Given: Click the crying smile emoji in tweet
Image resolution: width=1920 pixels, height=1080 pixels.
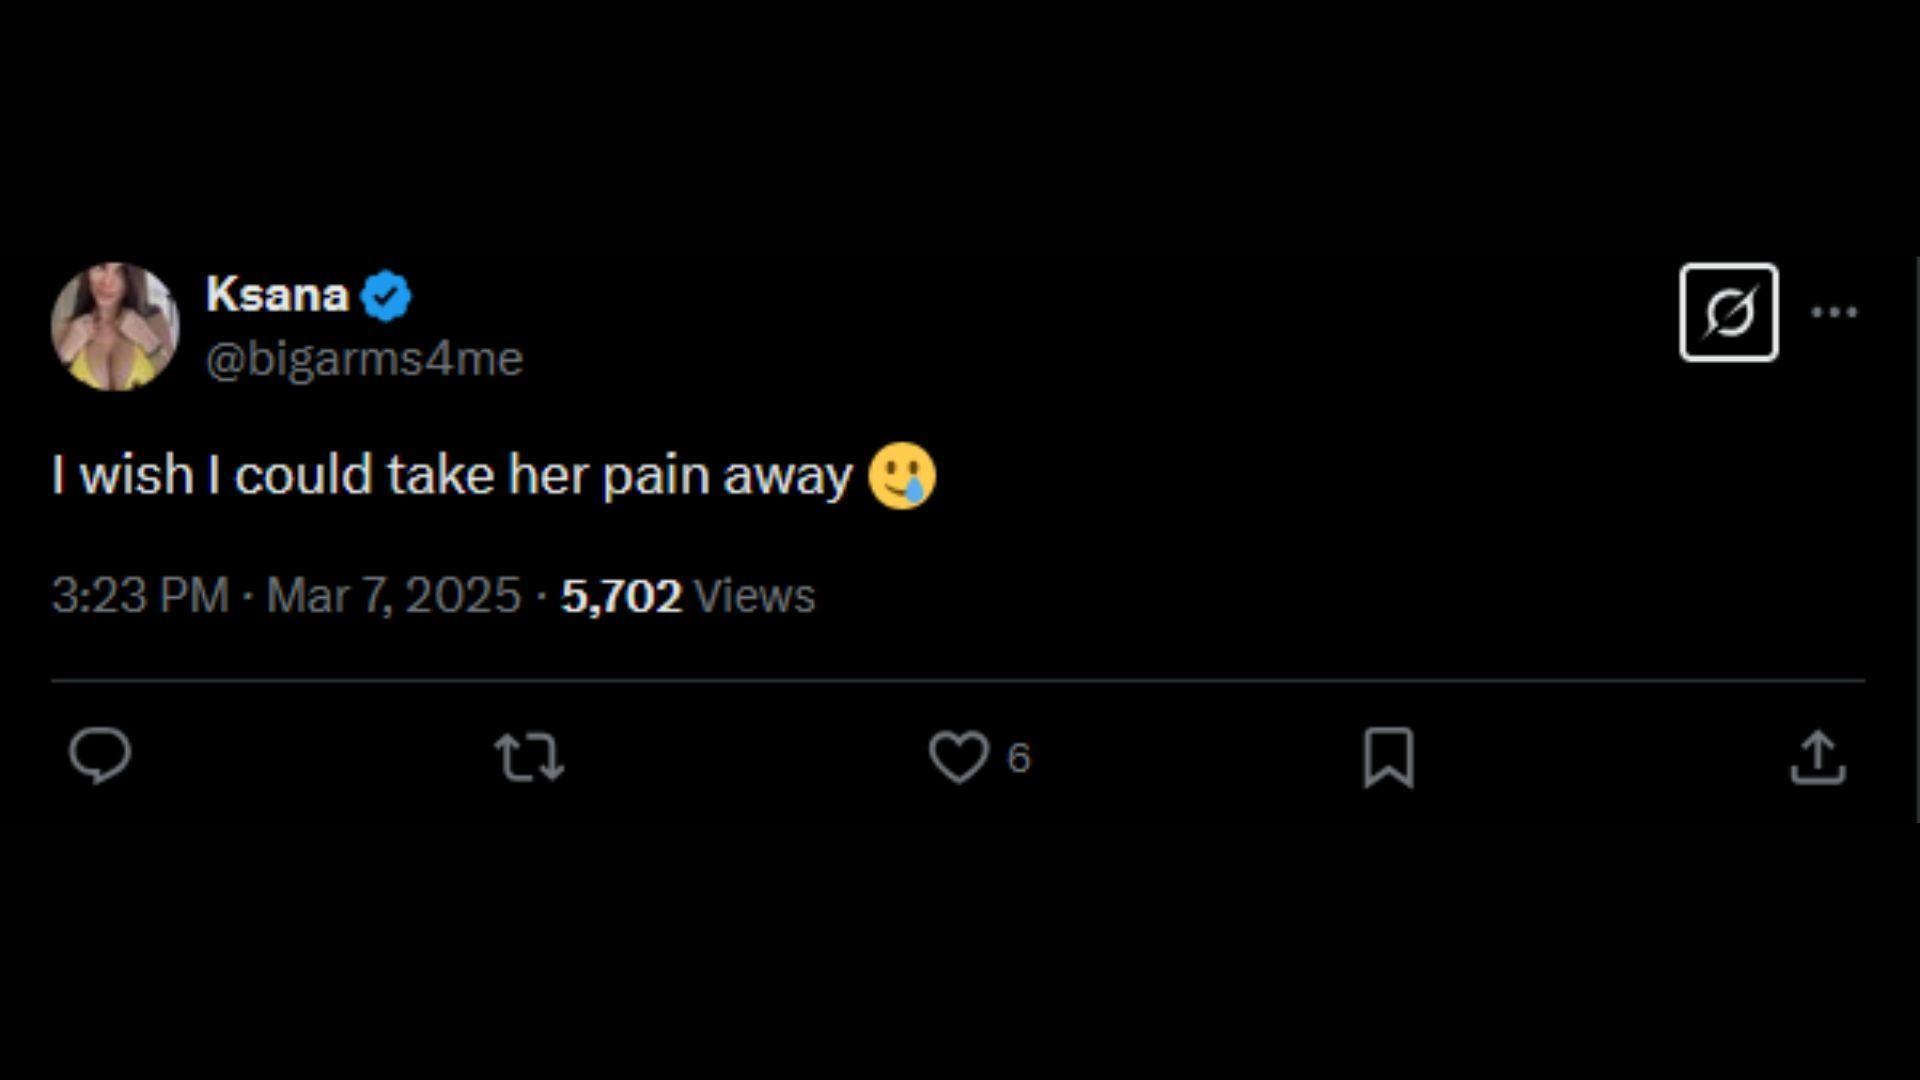Looking at the screenshot, I should click(x=902, y=476).
